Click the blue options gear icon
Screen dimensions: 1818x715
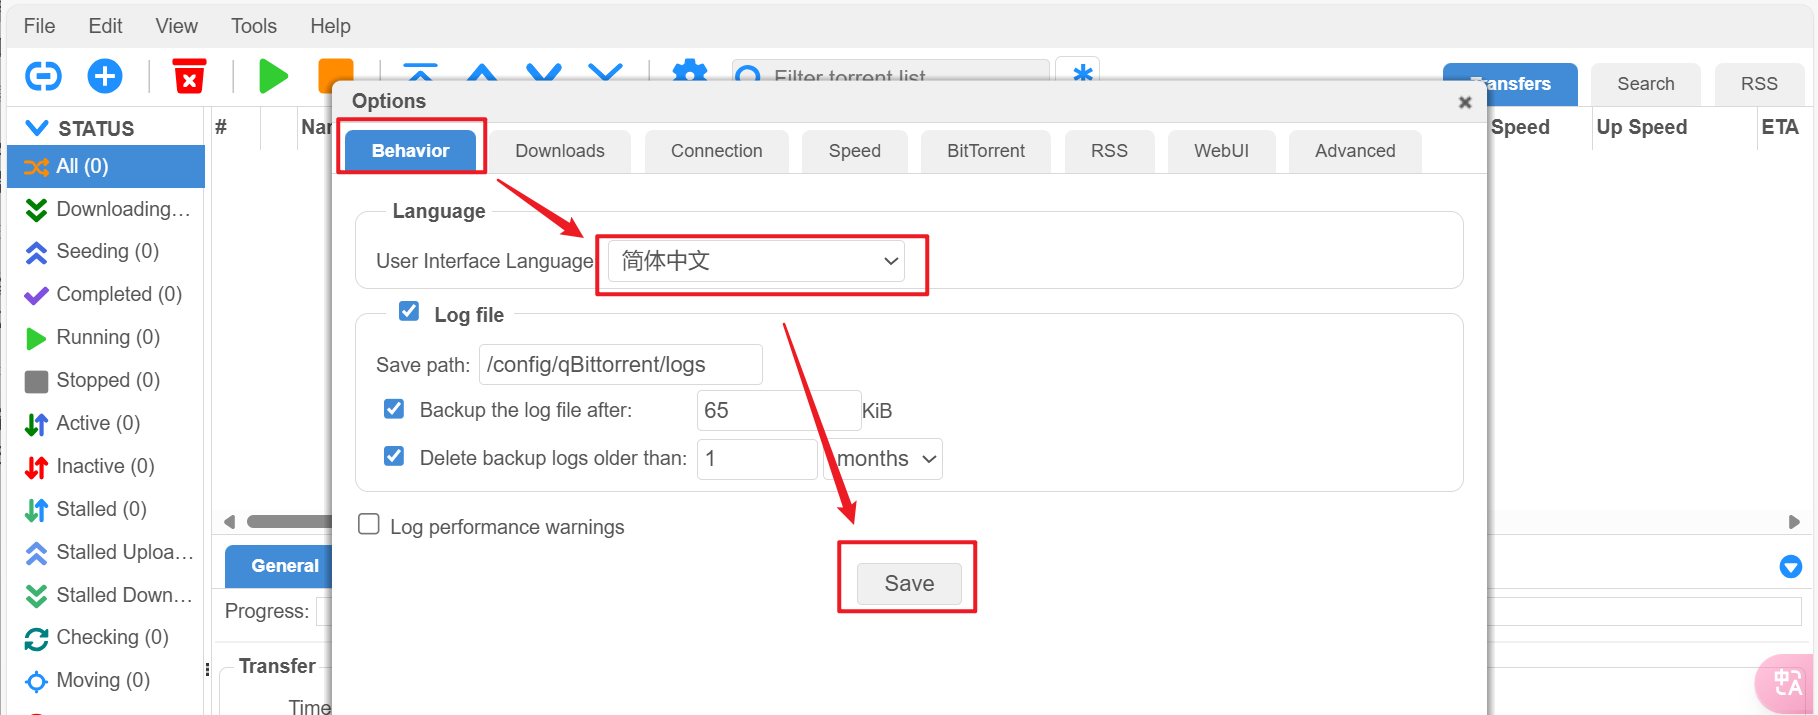689,70
